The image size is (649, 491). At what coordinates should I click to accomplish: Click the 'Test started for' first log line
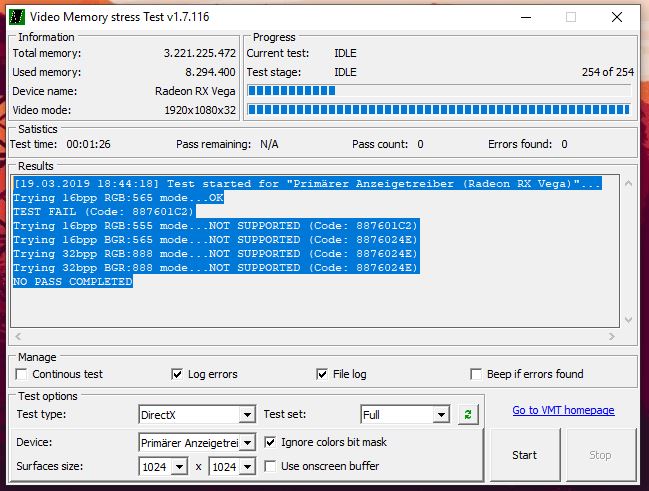click(x=307, y=183)
